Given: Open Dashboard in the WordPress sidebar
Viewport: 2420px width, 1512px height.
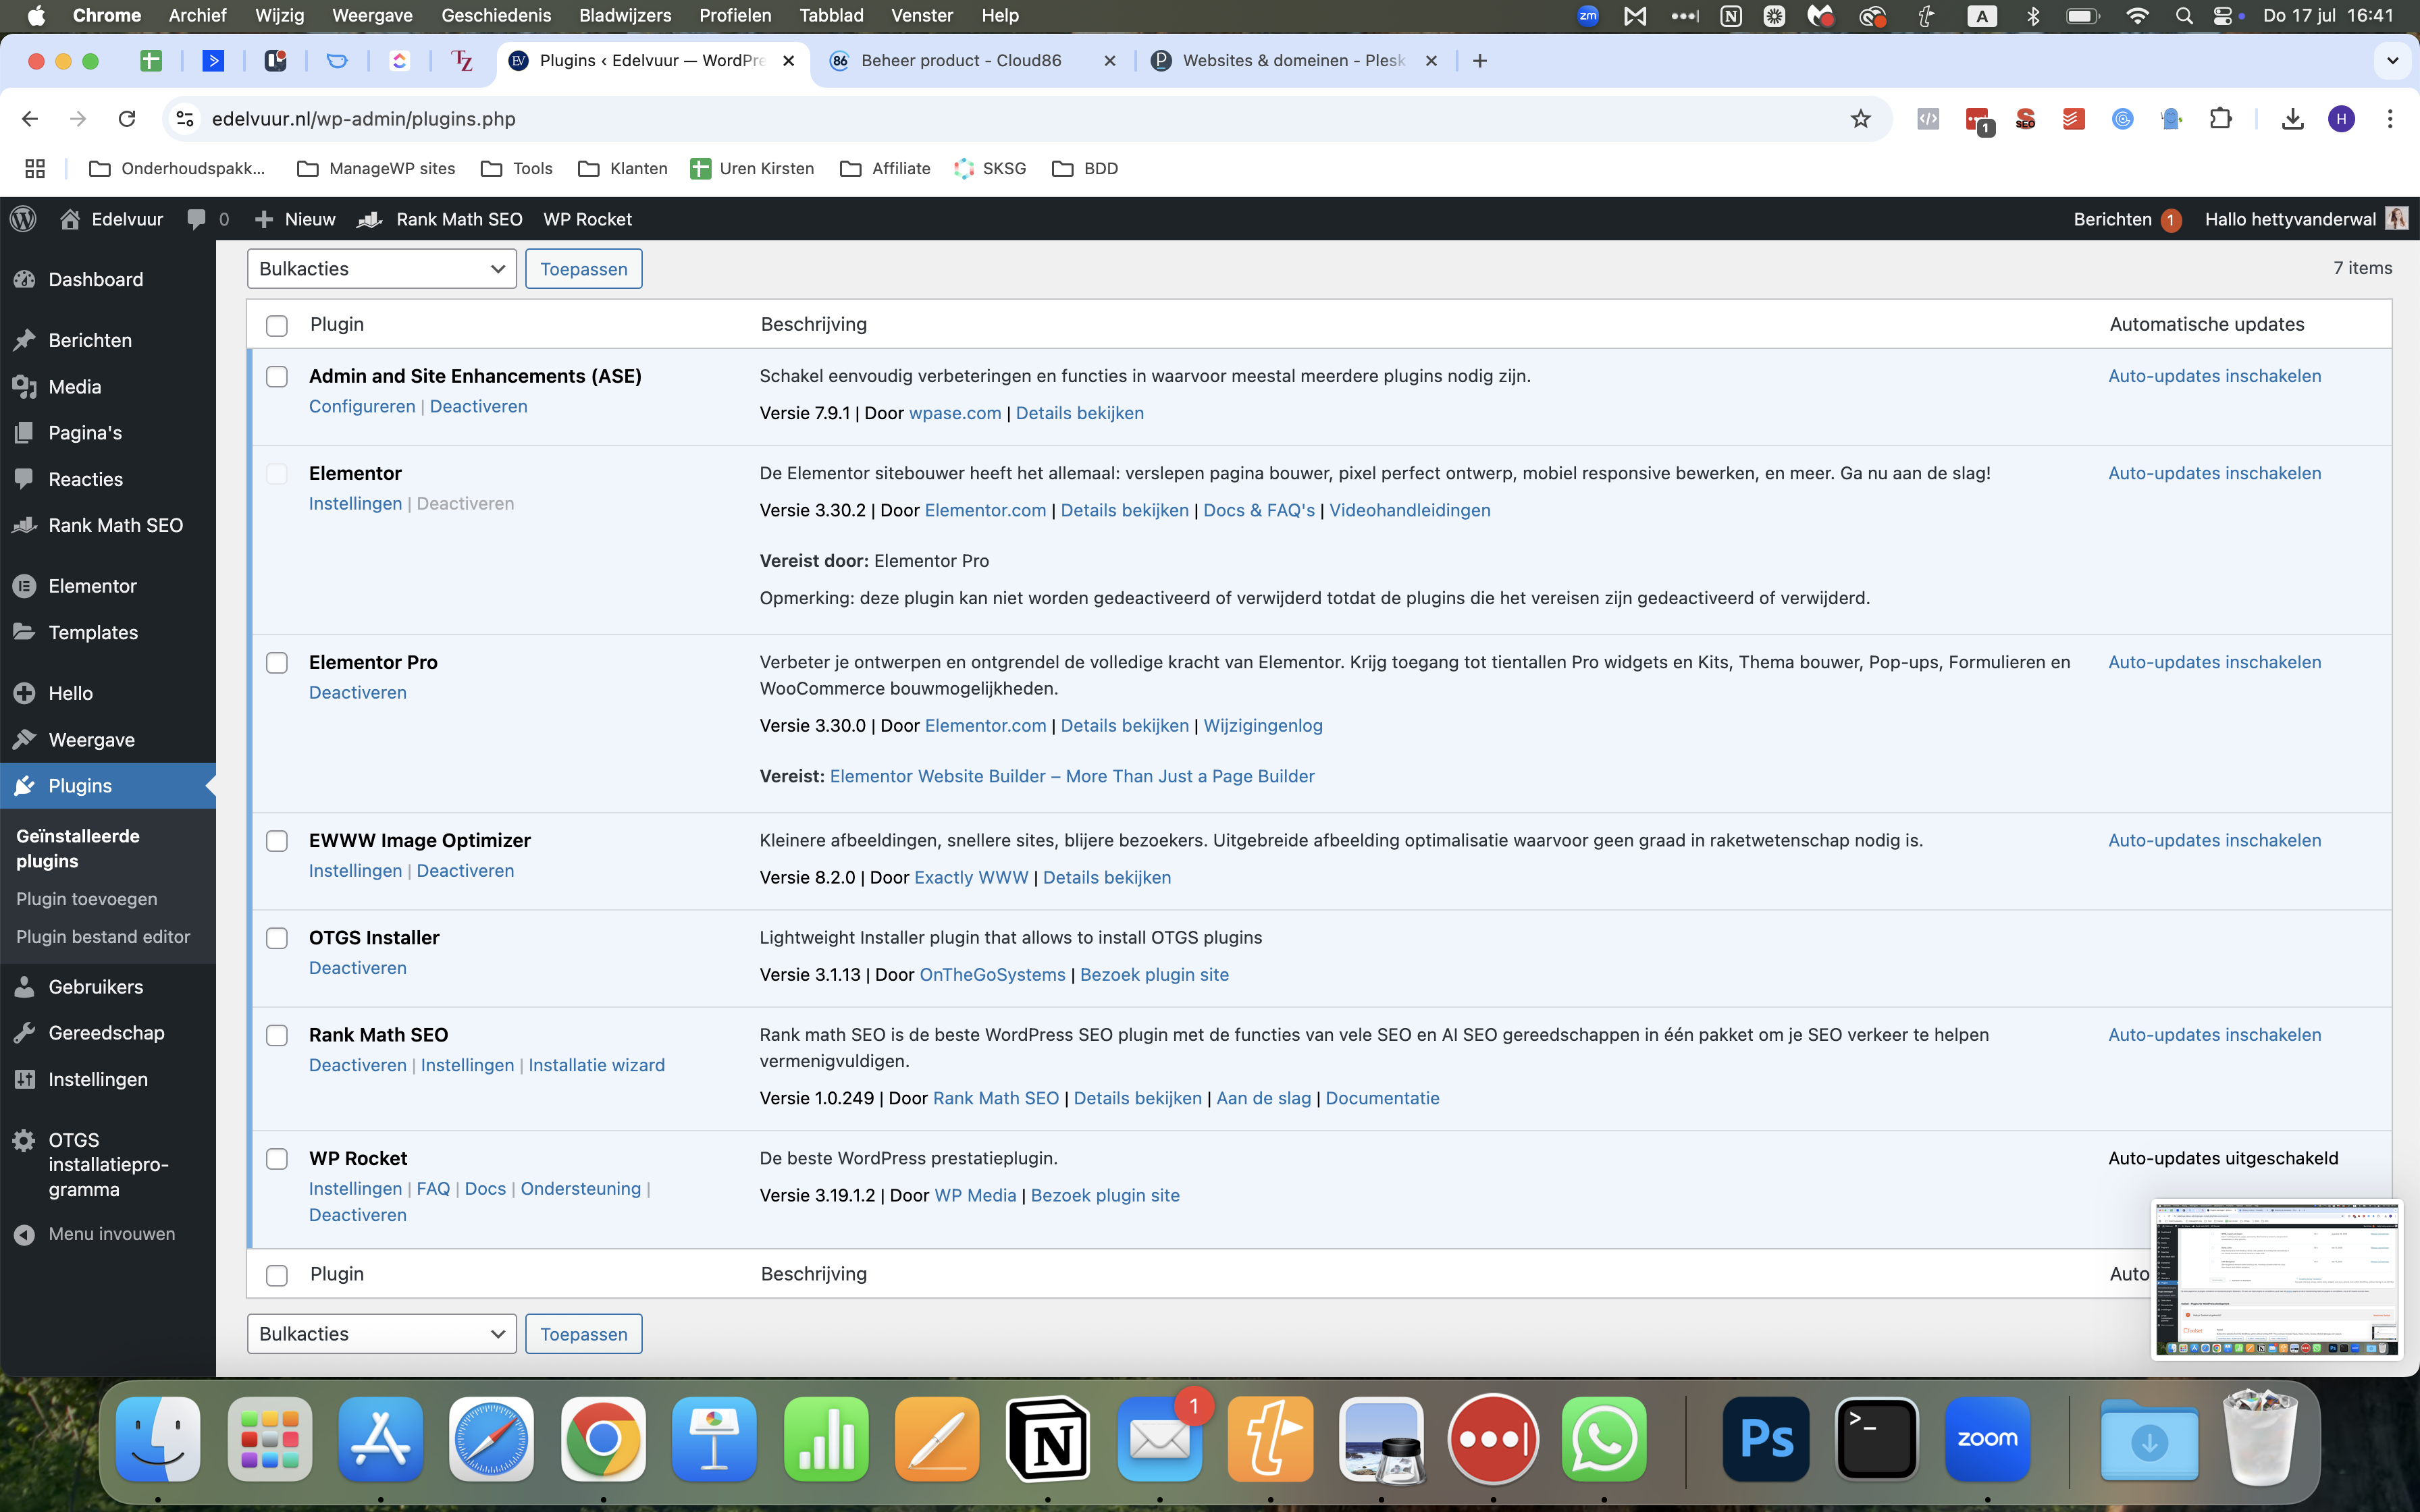Looking at the screenshot, I should [96, 280].
